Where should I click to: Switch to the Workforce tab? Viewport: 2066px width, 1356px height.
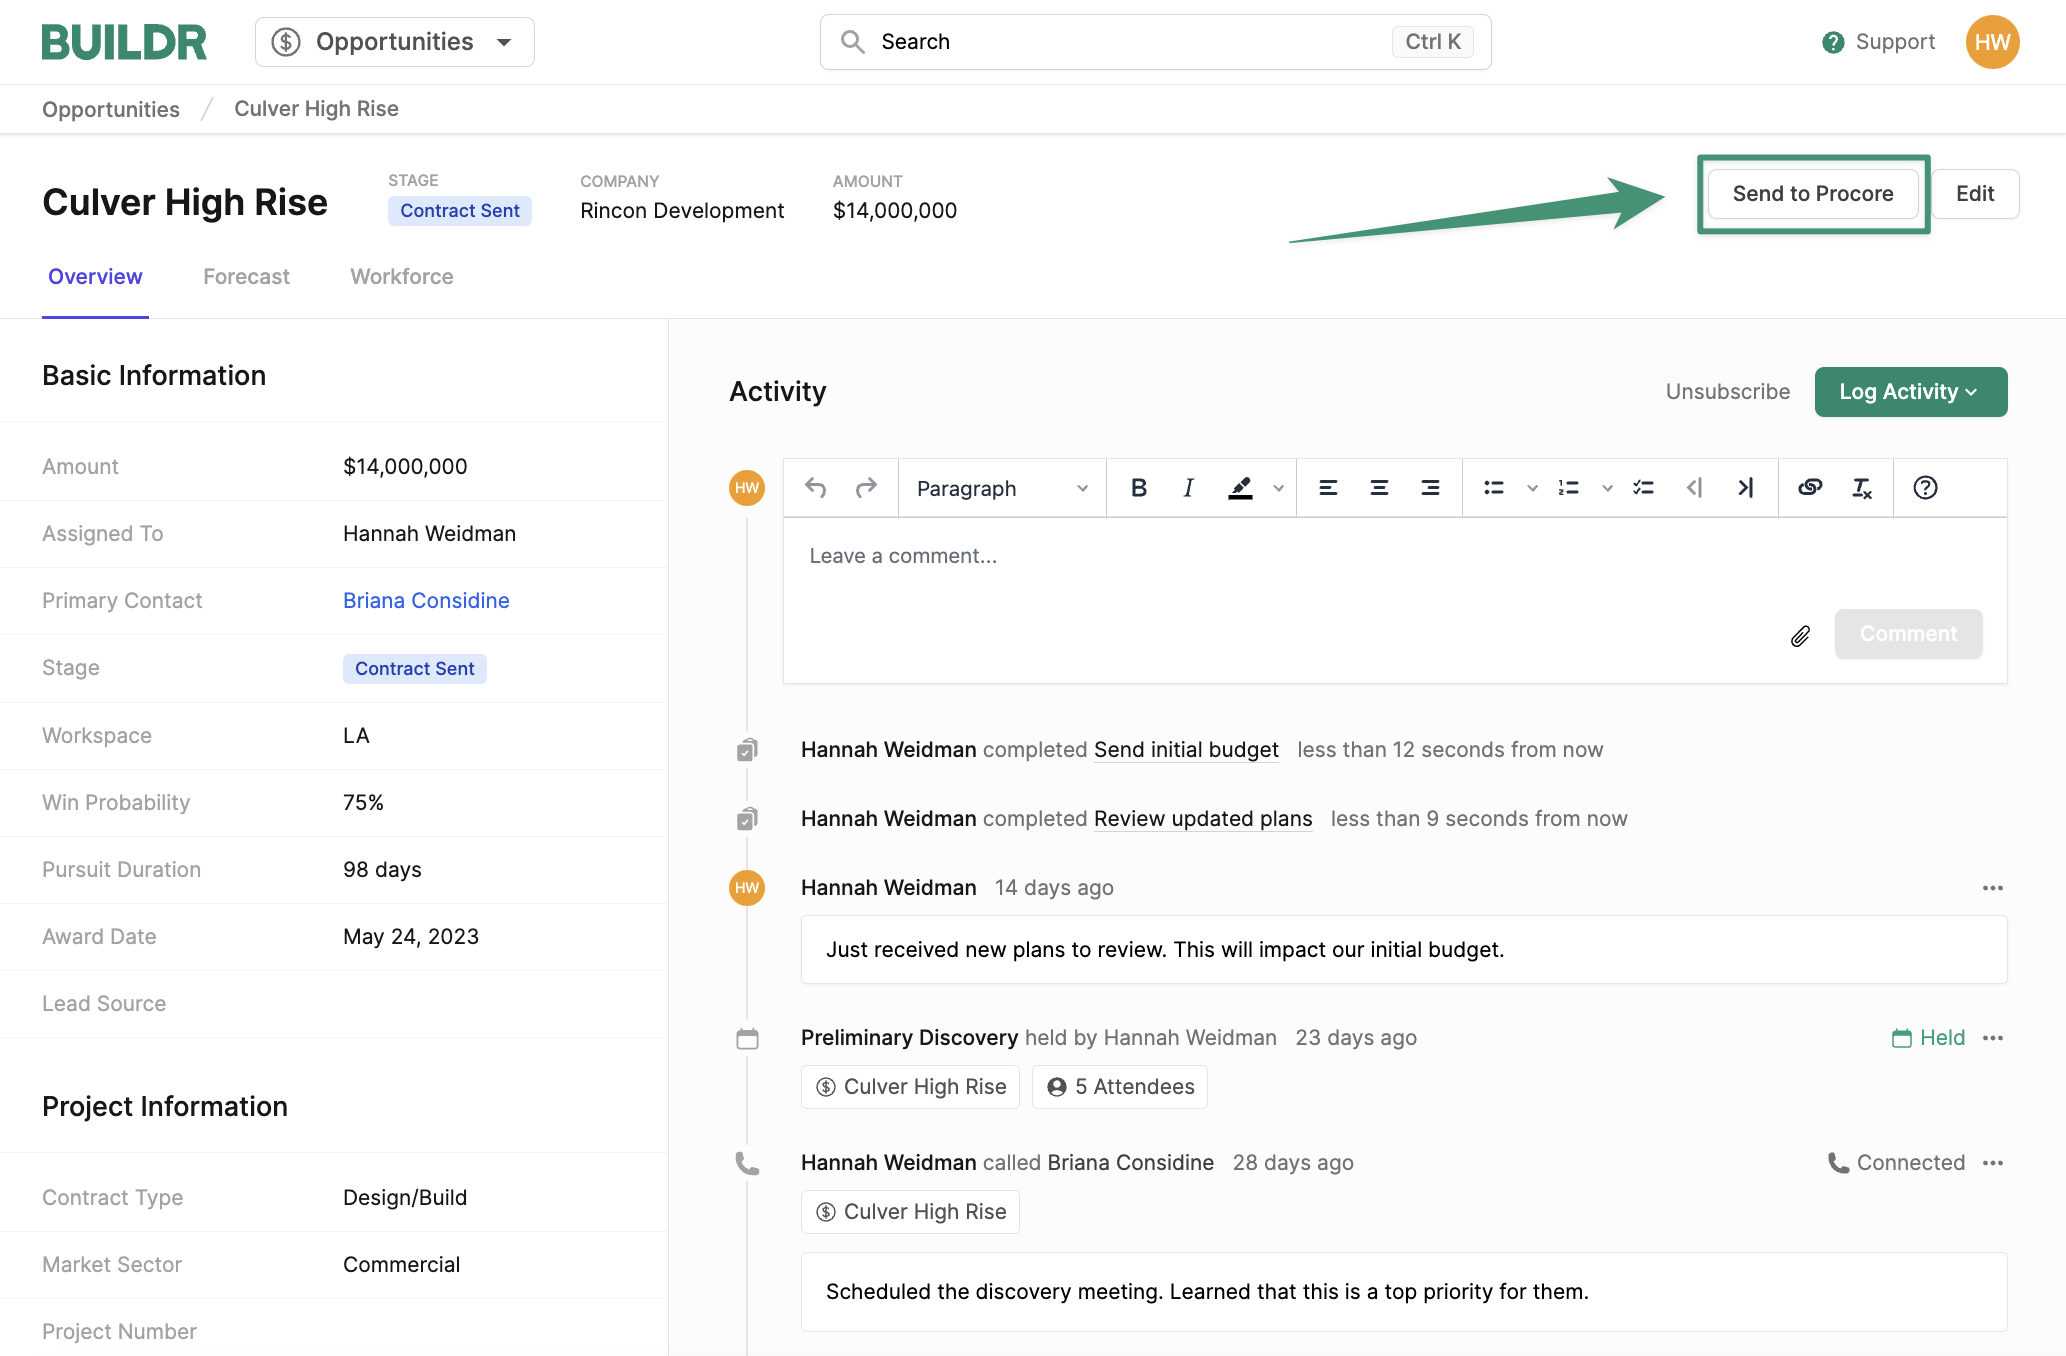tap(401, 277)
